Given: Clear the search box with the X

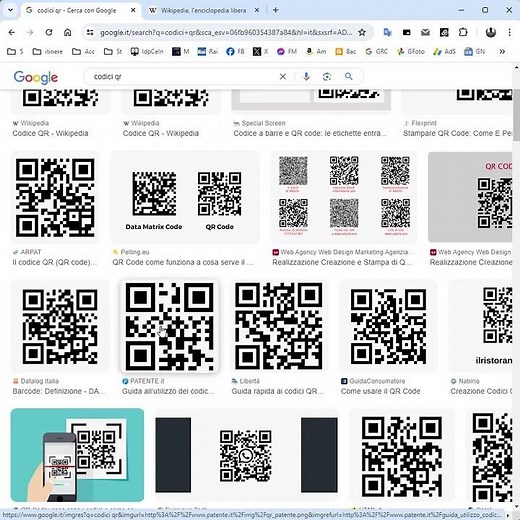Looking at the screenshot, I should point(283,77).
